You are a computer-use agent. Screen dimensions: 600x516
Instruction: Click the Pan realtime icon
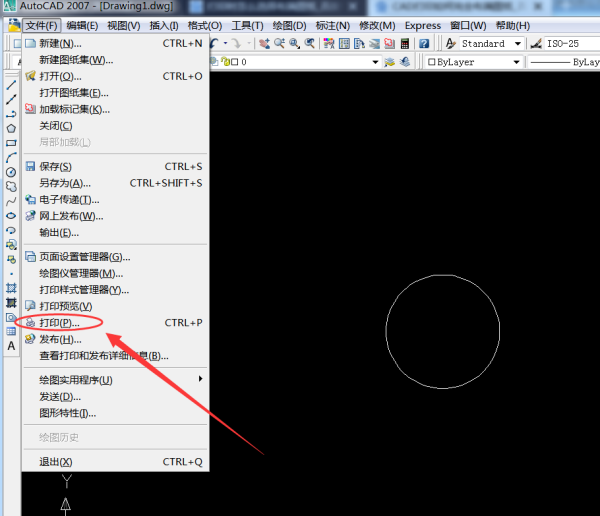click(264, 44)
